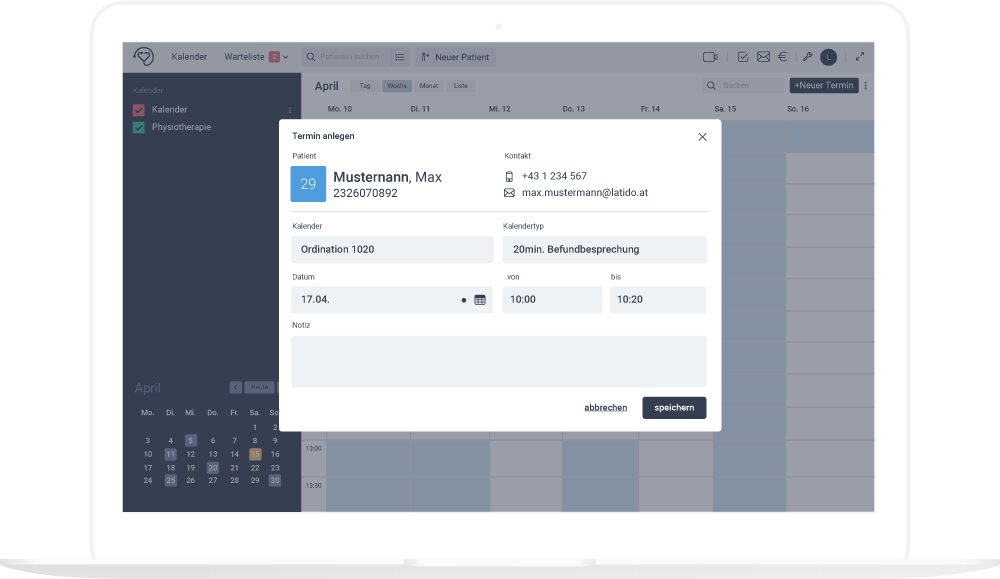Toggle fullscreen with the expand arrows icon
The height and width of the screenshot is (579, 1000).
[860, 57]
